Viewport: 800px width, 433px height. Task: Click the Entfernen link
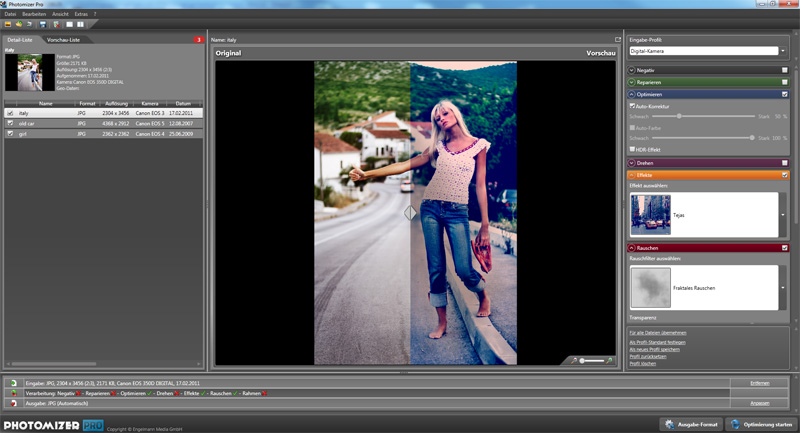(x=760, y=383)
